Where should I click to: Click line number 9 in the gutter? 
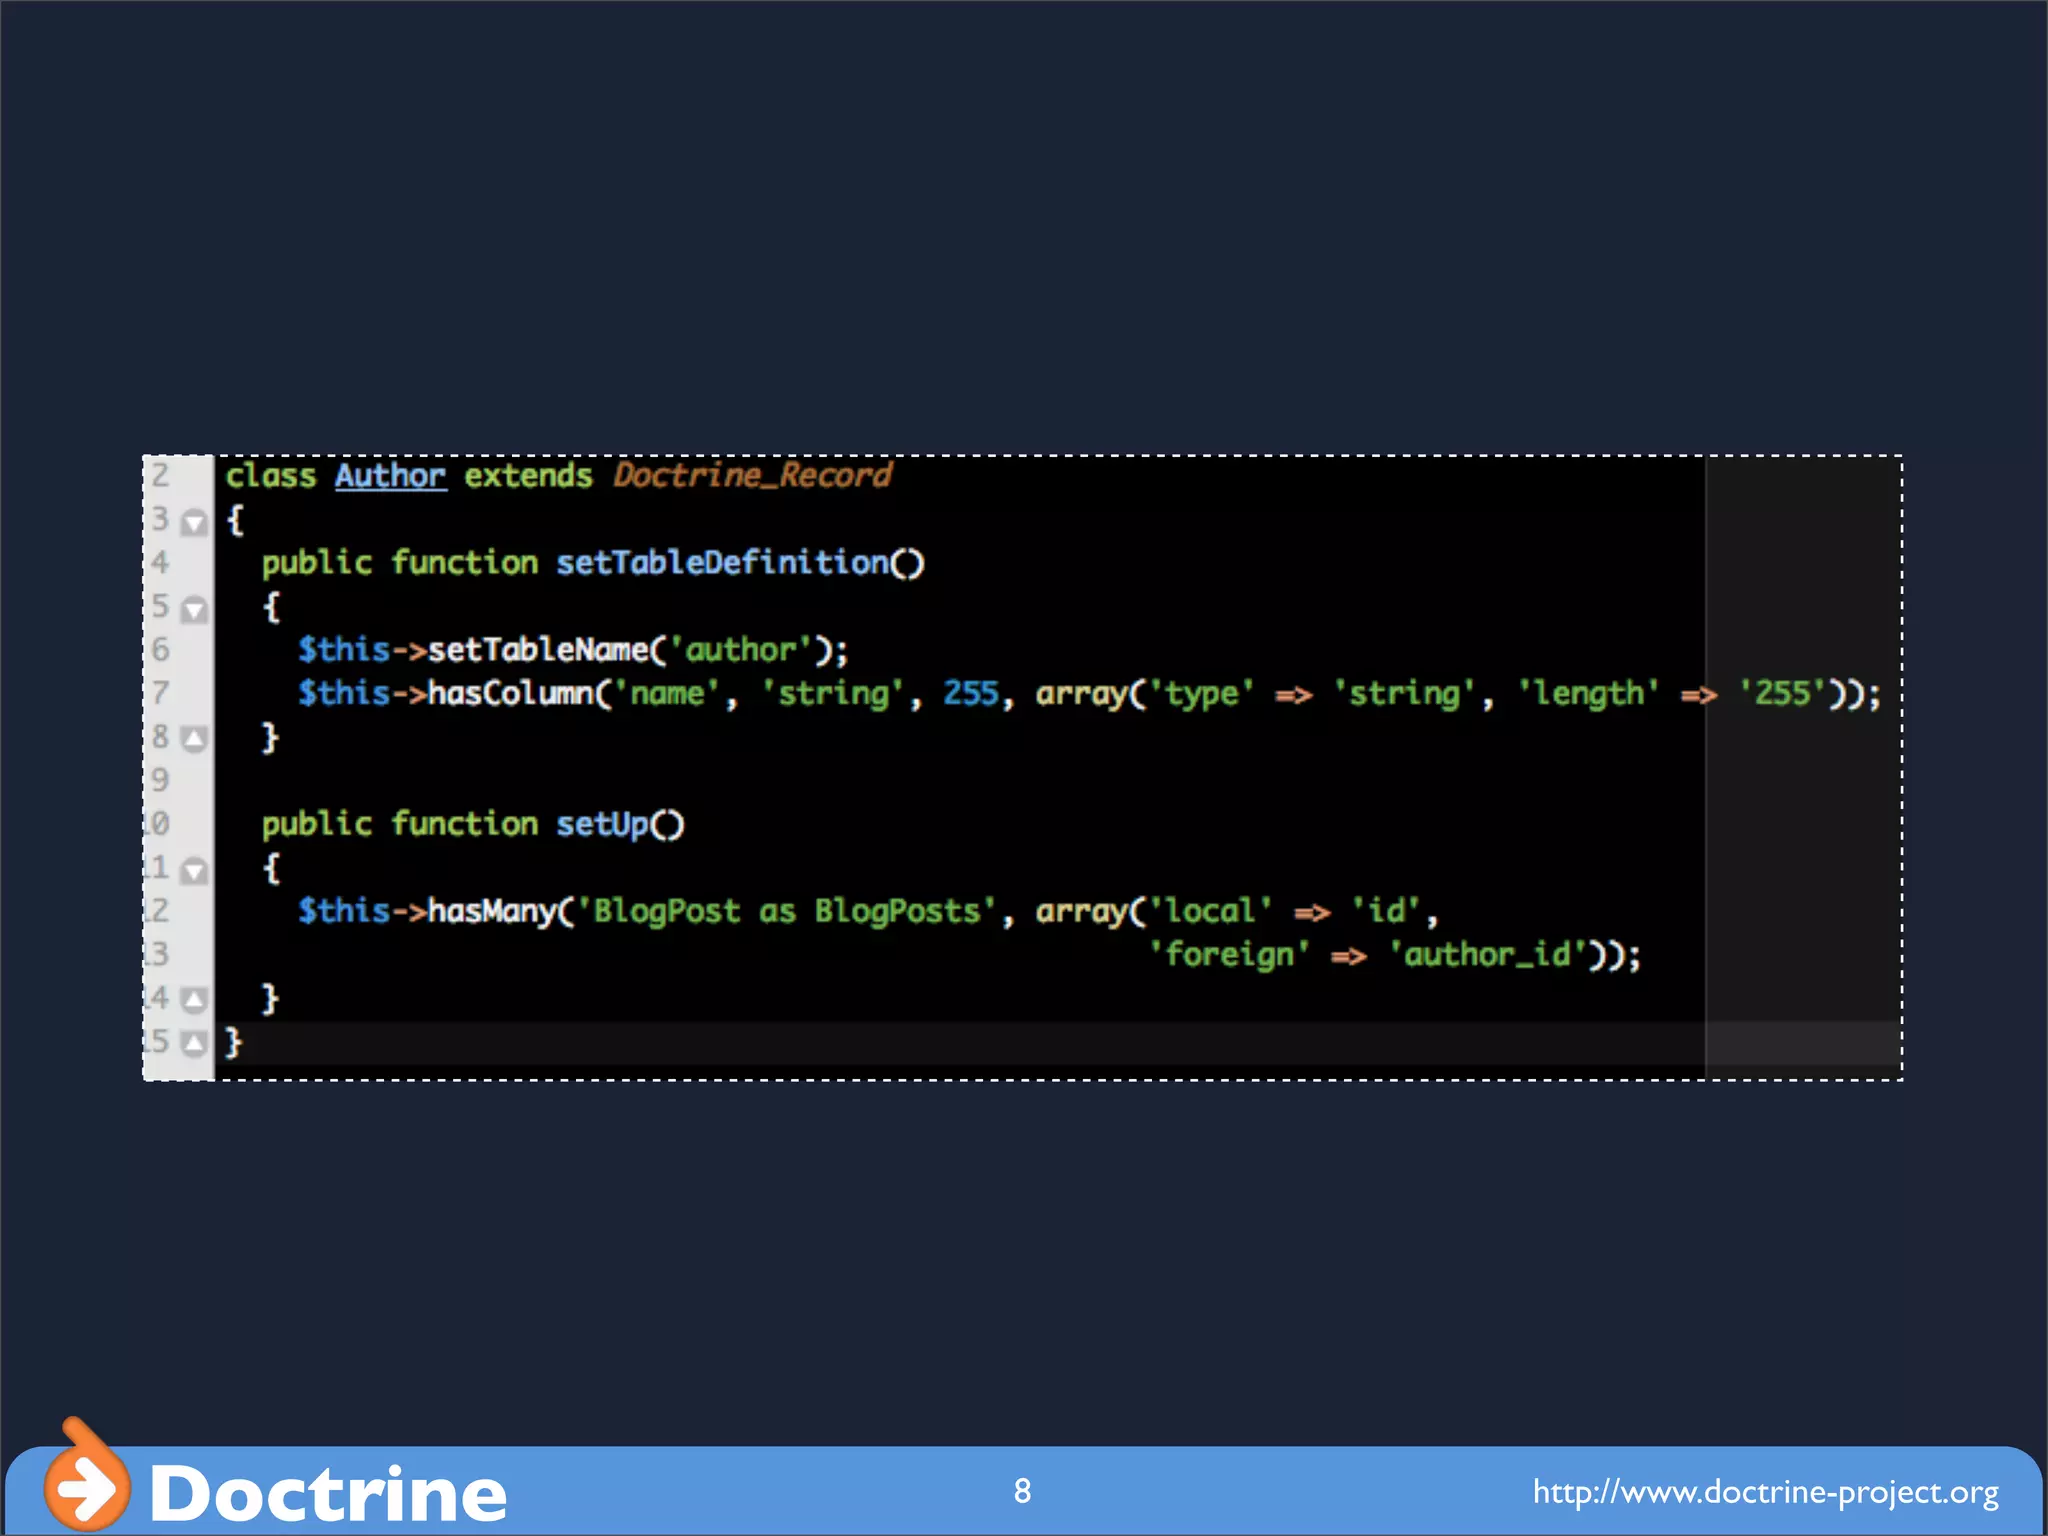[160, 780]
